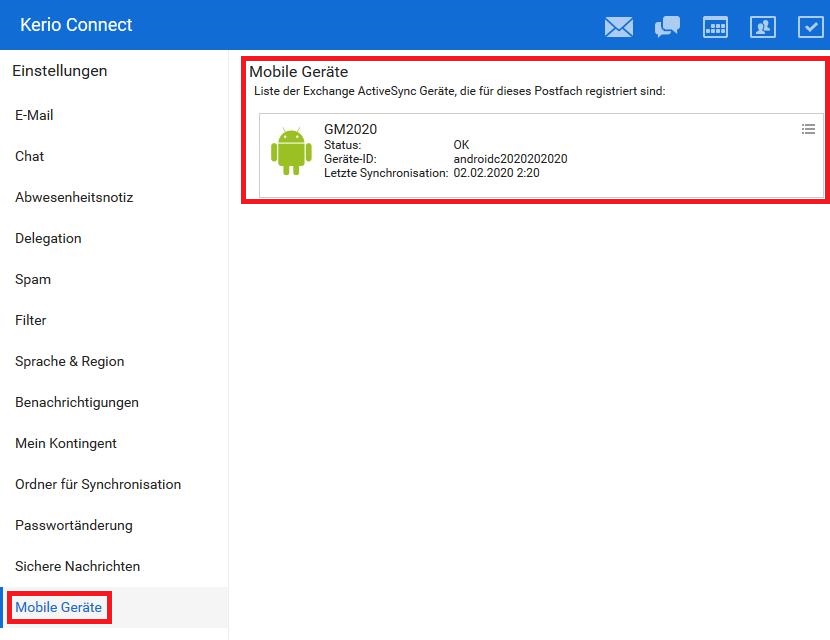Open Sprache & Region settings
830x640 pixels.
(69, 361)
